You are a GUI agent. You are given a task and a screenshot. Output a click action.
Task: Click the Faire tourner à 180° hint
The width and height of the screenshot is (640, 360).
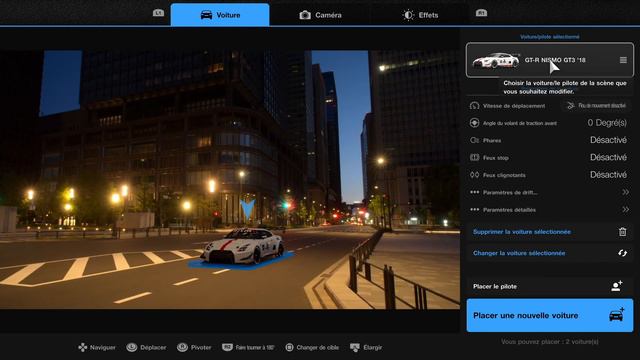248,347
